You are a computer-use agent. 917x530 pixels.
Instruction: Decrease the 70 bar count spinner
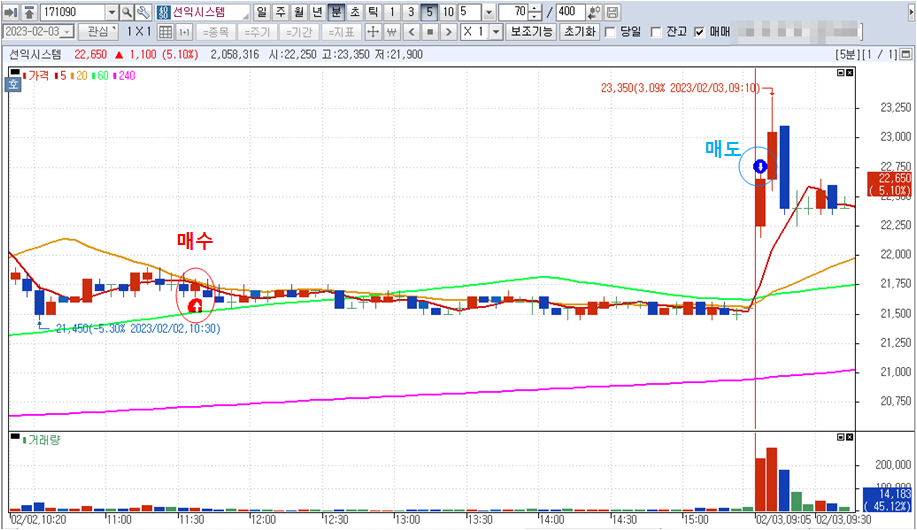pyautogui.click(x=535, y=16)
